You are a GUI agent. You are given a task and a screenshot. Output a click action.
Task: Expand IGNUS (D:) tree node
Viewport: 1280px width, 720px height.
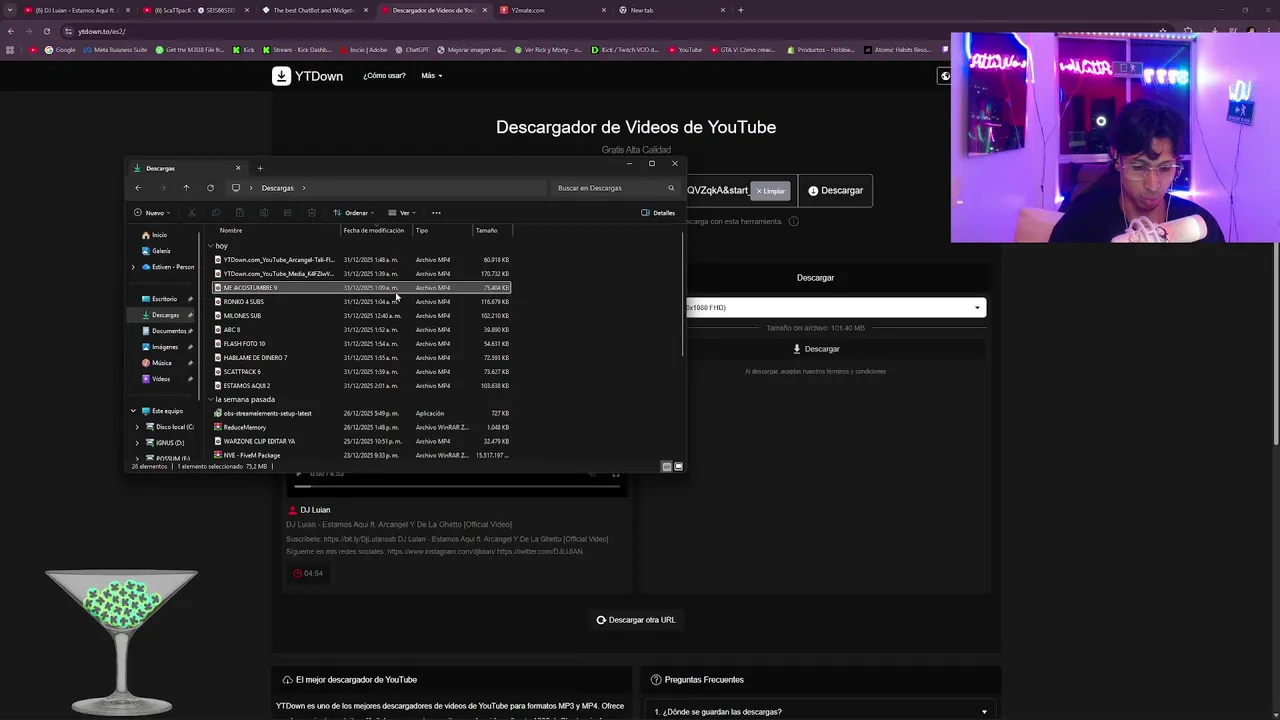pyautogui.click(x=138, y=443)
